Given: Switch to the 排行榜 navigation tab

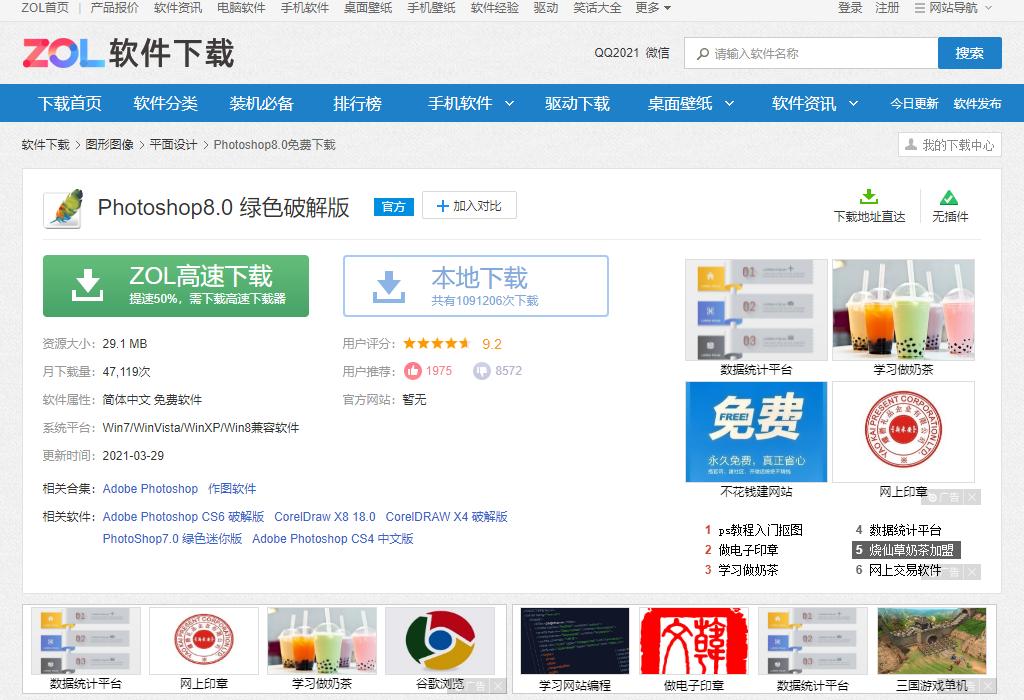Looking at the screenshot, I should (x=357, y=102).
